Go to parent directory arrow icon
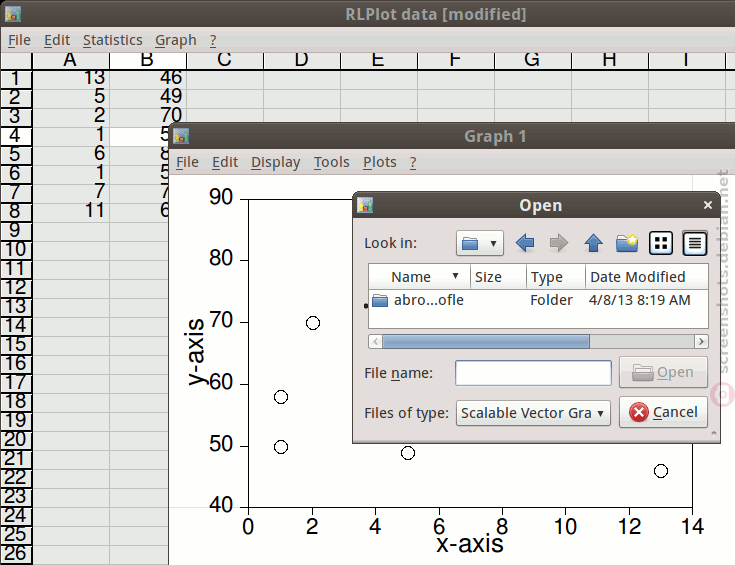Image resolution: width=735 pixels, height=565 pixels. [x=593, y=243]
